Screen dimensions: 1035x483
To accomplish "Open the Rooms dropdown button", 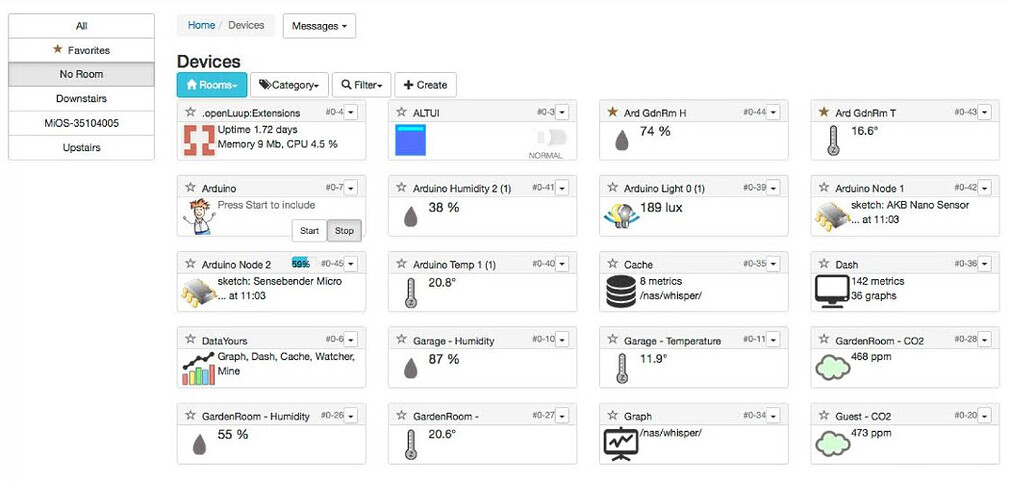I will point(212,84).
